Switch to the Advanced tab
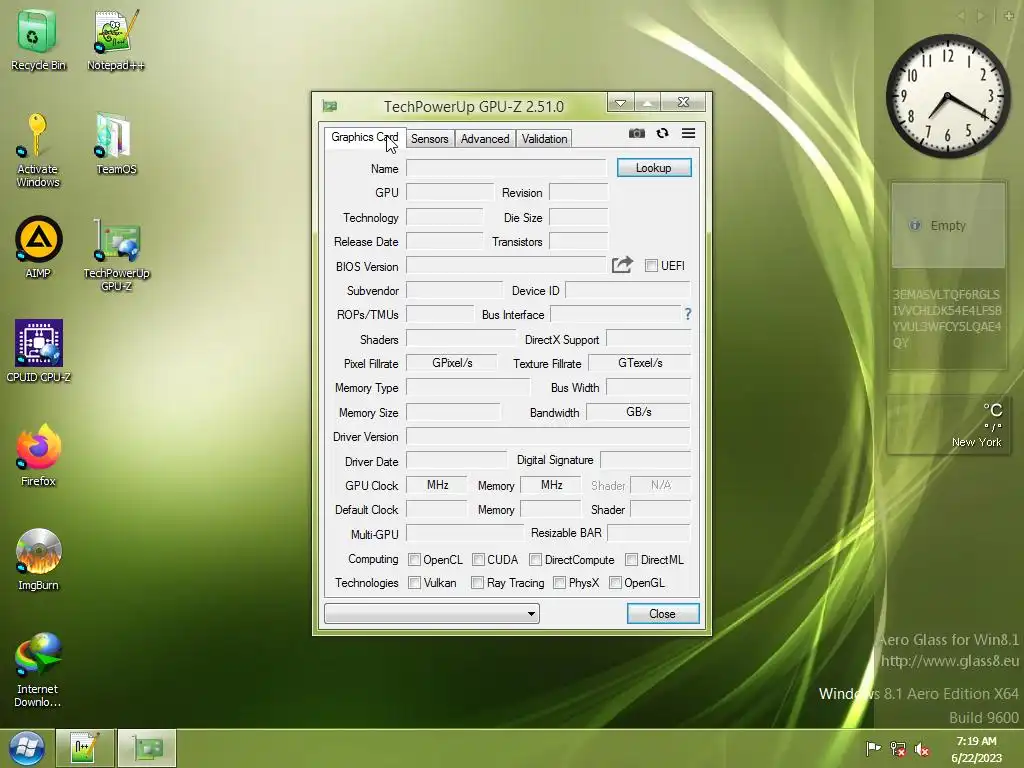The width and height of the screenshot is (1024, 768). click(485, 139)
